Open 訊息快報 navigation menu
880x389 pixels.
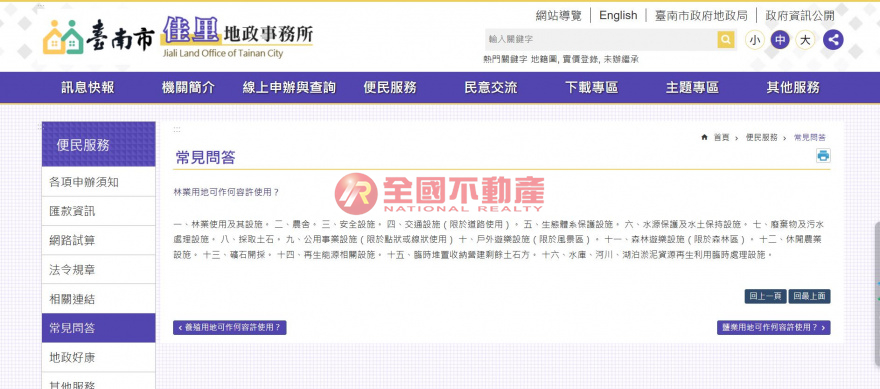[88, 88]
